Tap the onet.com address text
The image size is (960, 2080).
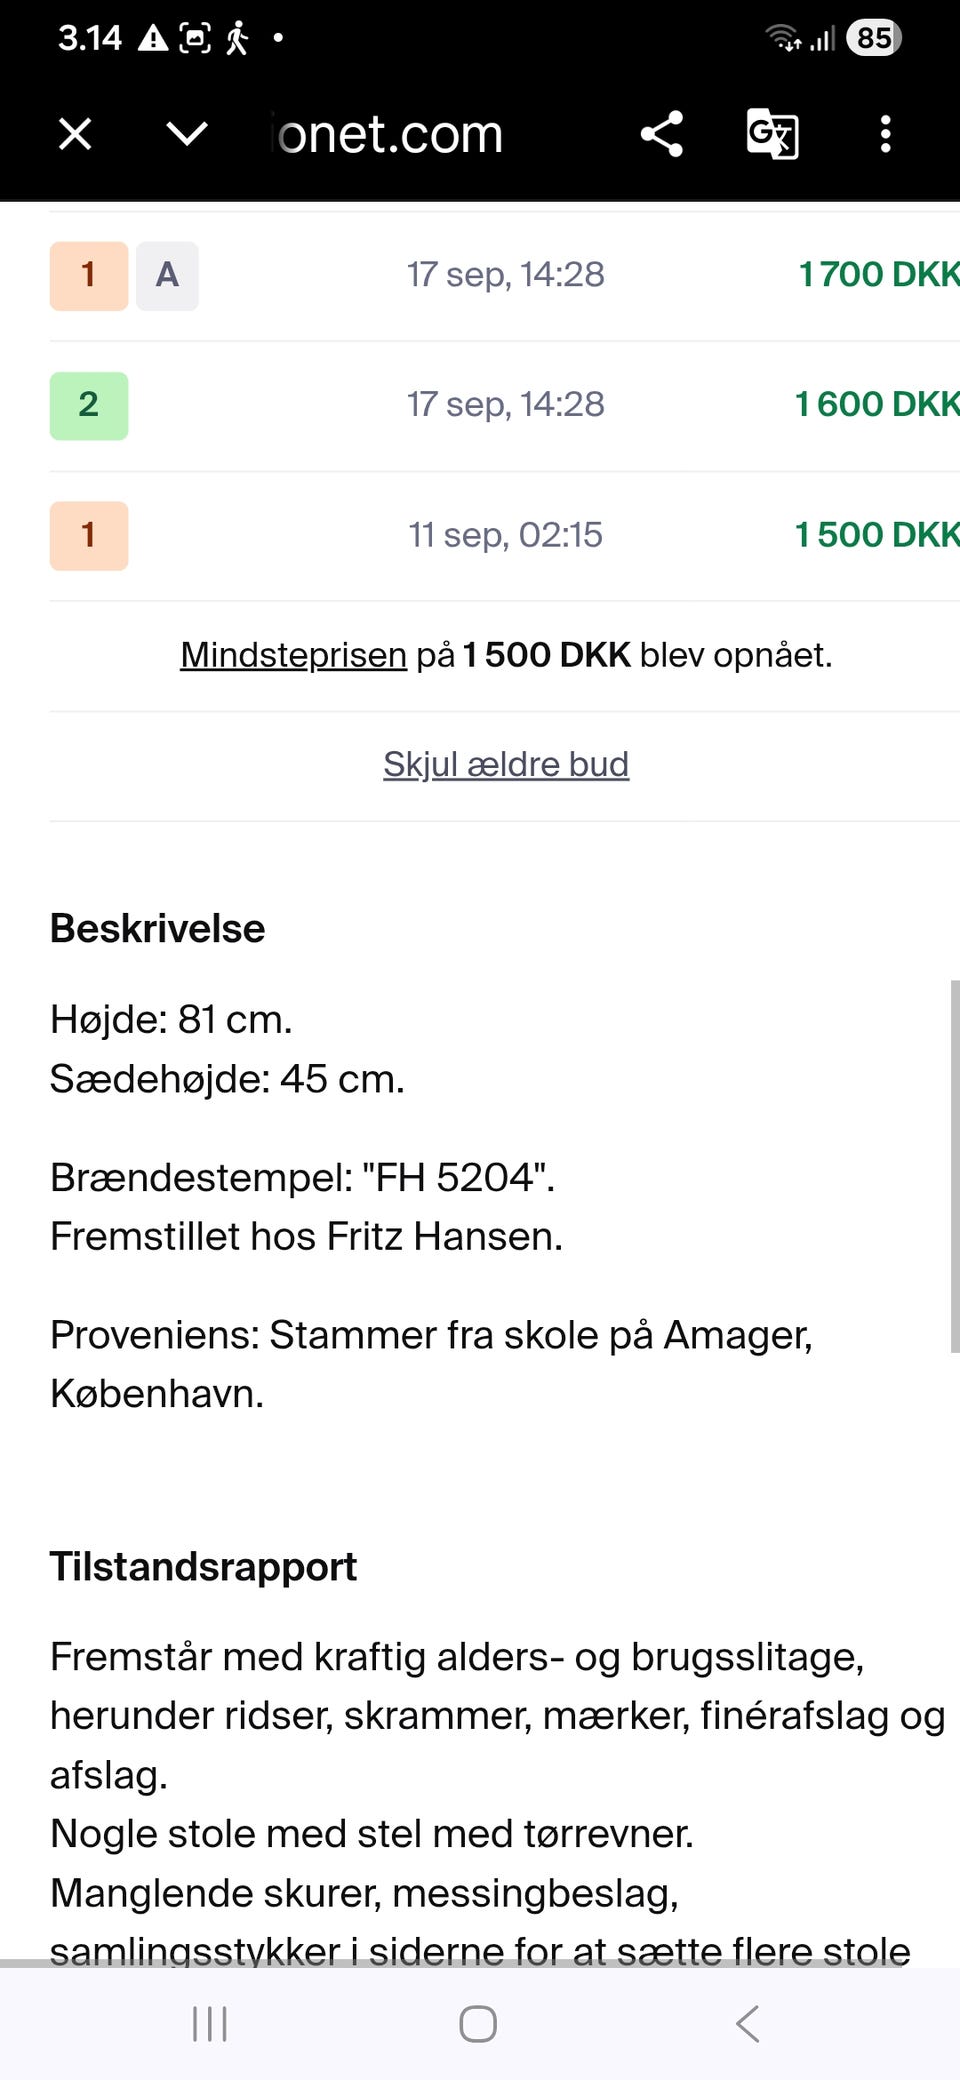pos(388,134)
